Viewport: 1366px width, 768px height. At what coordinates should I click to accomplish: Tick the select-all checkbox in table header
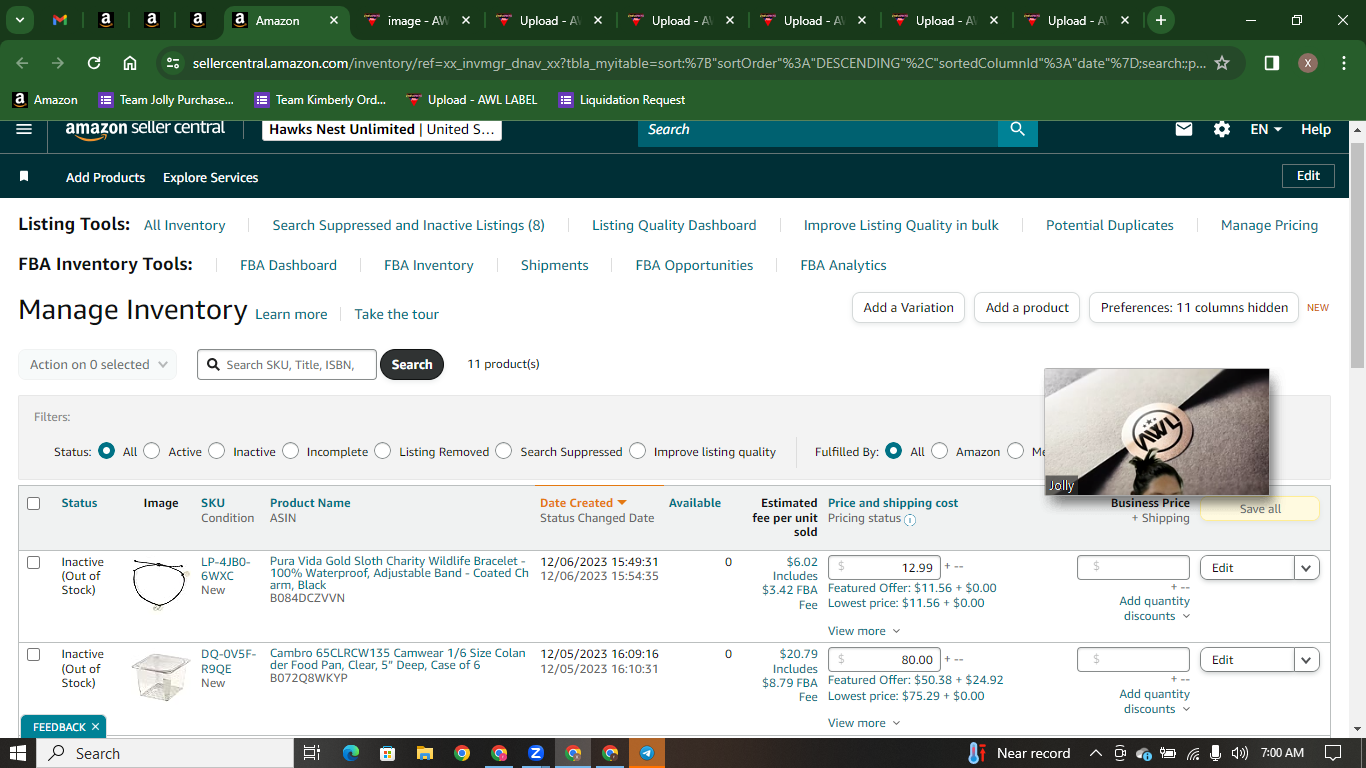tap(34, 503)
